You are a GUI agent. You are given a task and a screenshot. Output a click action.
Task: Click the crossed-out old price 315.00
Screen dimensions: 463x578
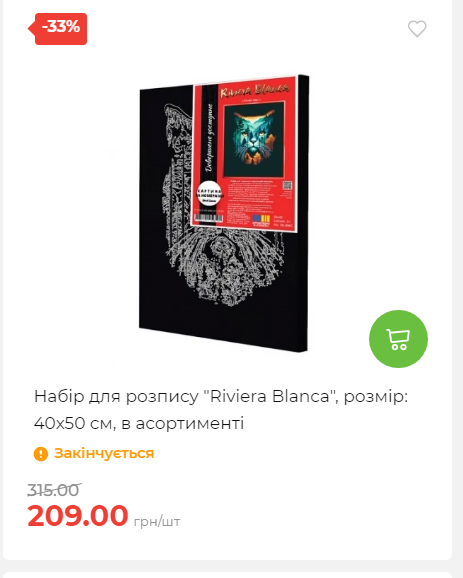click(54, 490)
